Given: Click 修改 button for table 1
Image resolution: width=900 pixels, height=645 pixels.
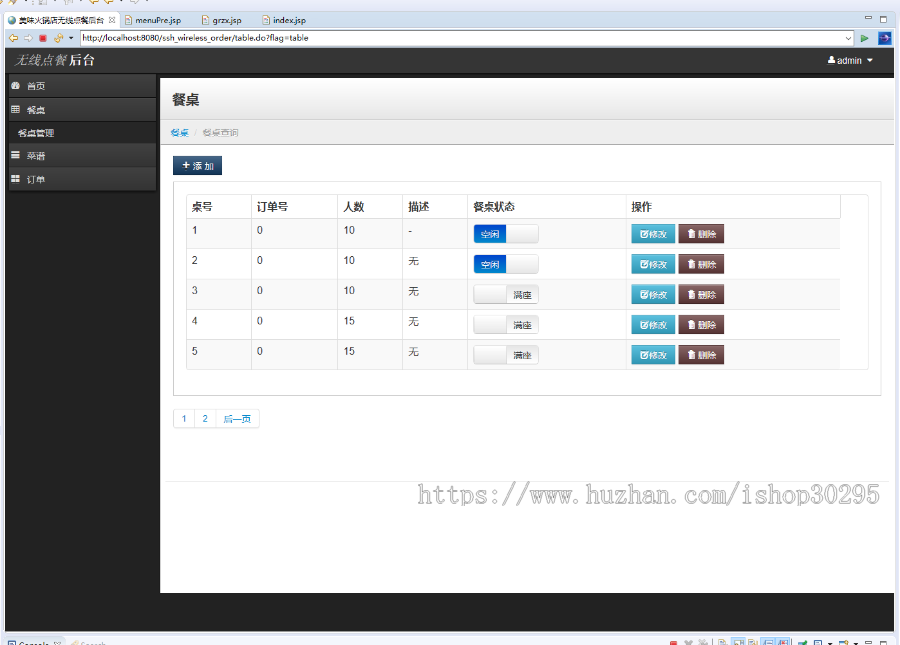Looking at the screenshot, I should [653, 234].
